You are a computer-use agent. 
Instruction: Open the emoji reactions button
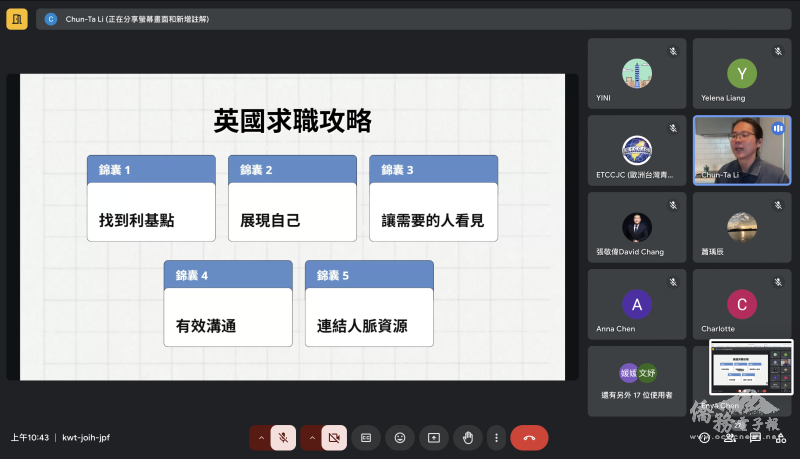(400, 438)
